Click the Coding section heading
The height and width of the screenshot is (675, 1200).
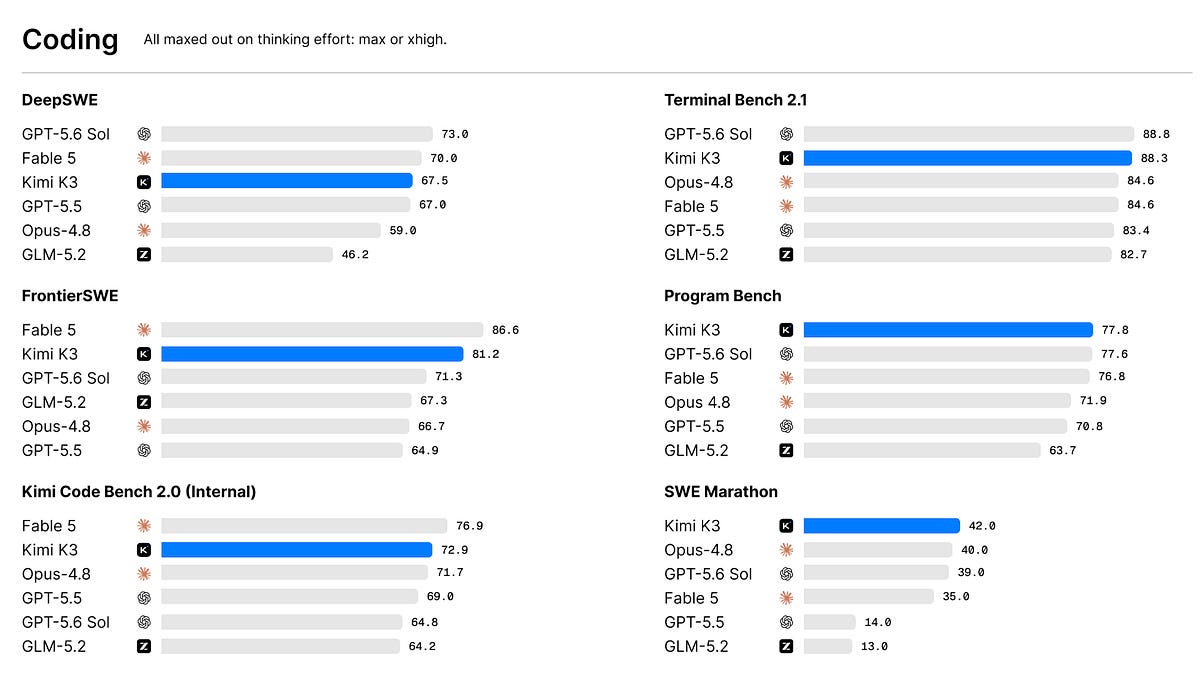(x=70, y=40)
